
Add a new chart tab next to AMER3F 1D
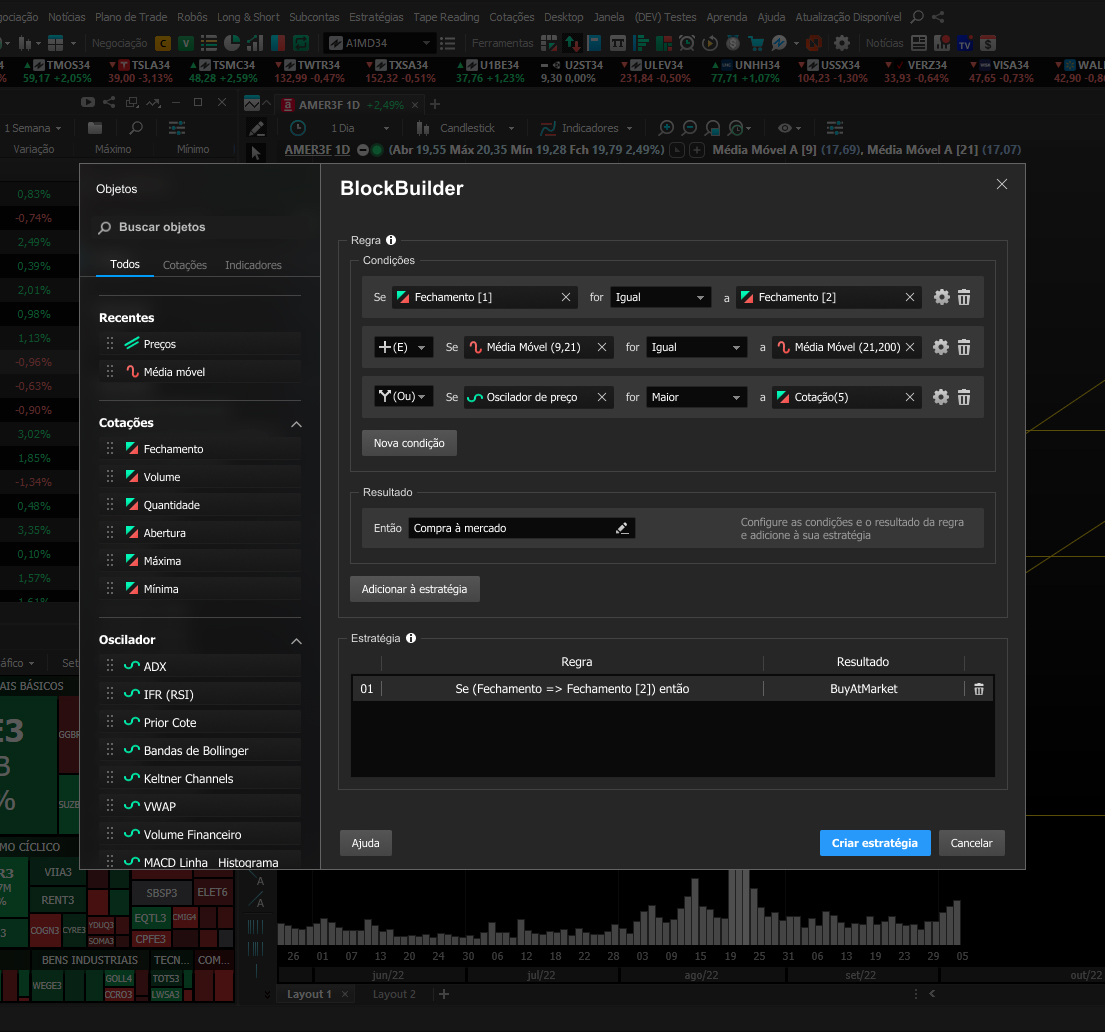(436, 104)
